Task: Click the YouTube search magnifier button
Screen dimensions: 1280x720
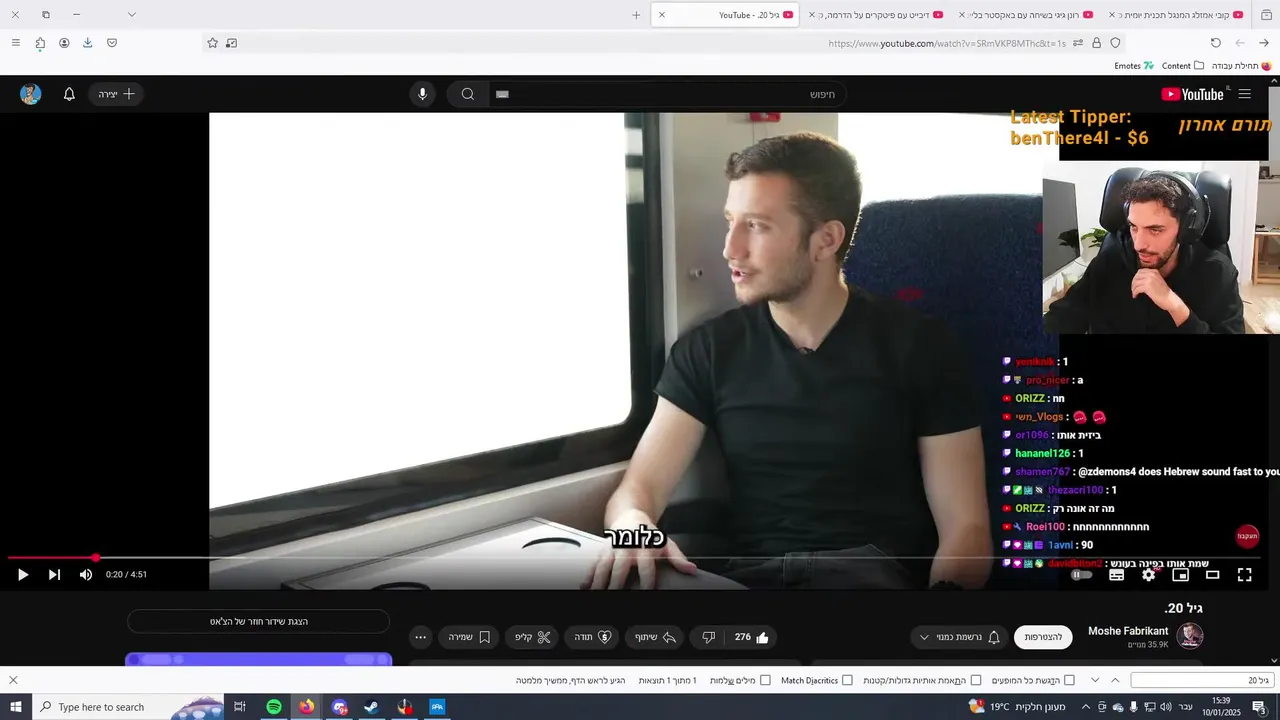Action: (x=467, y=94)
